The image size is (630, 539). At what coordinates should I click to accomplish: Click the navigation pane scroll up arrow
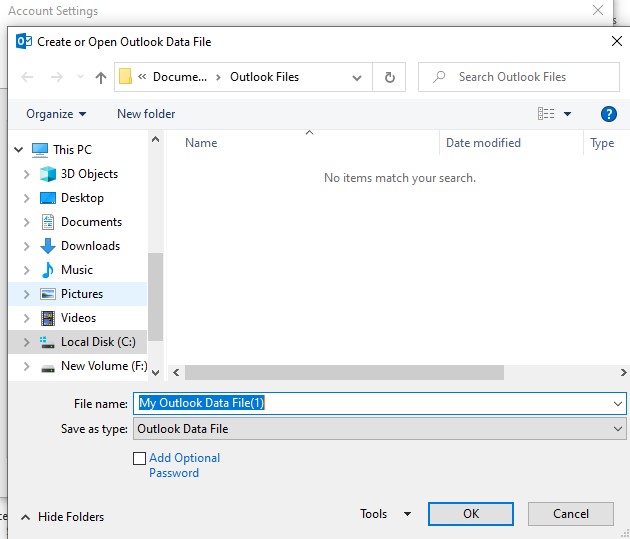click(155, 139)
